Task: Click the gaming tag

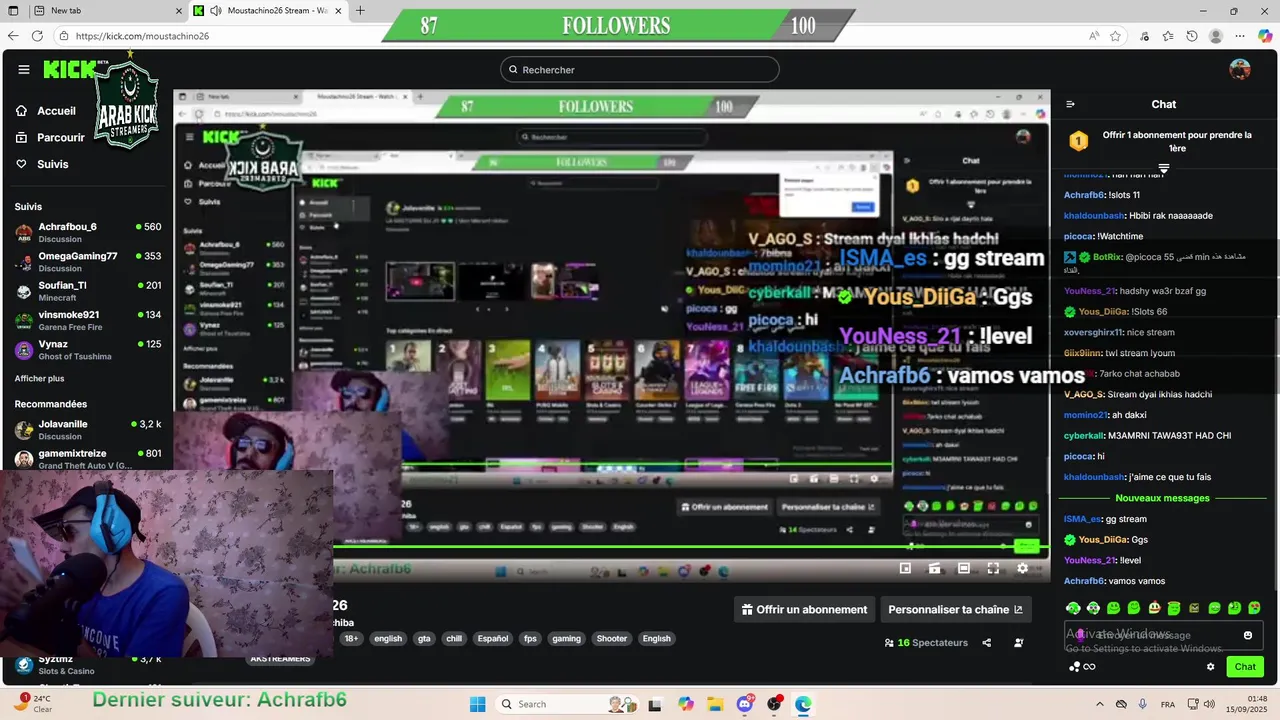Action: (566, 639)
